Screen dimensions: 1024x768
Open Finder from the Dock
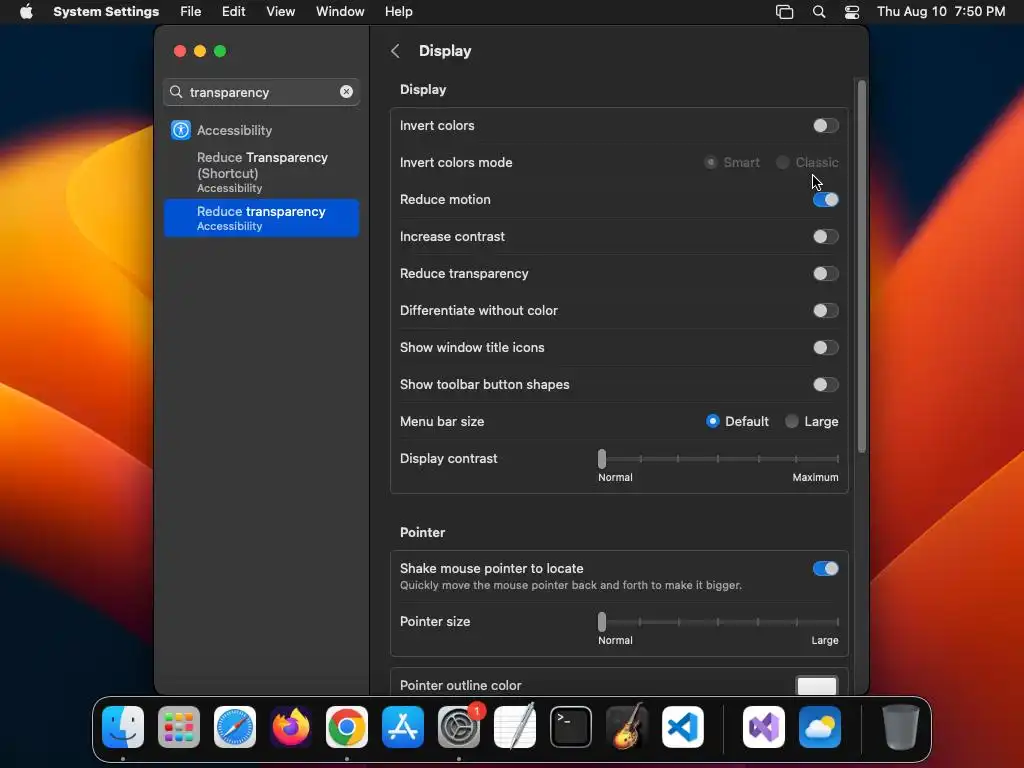pyautogui.click(x=123, y=727)
